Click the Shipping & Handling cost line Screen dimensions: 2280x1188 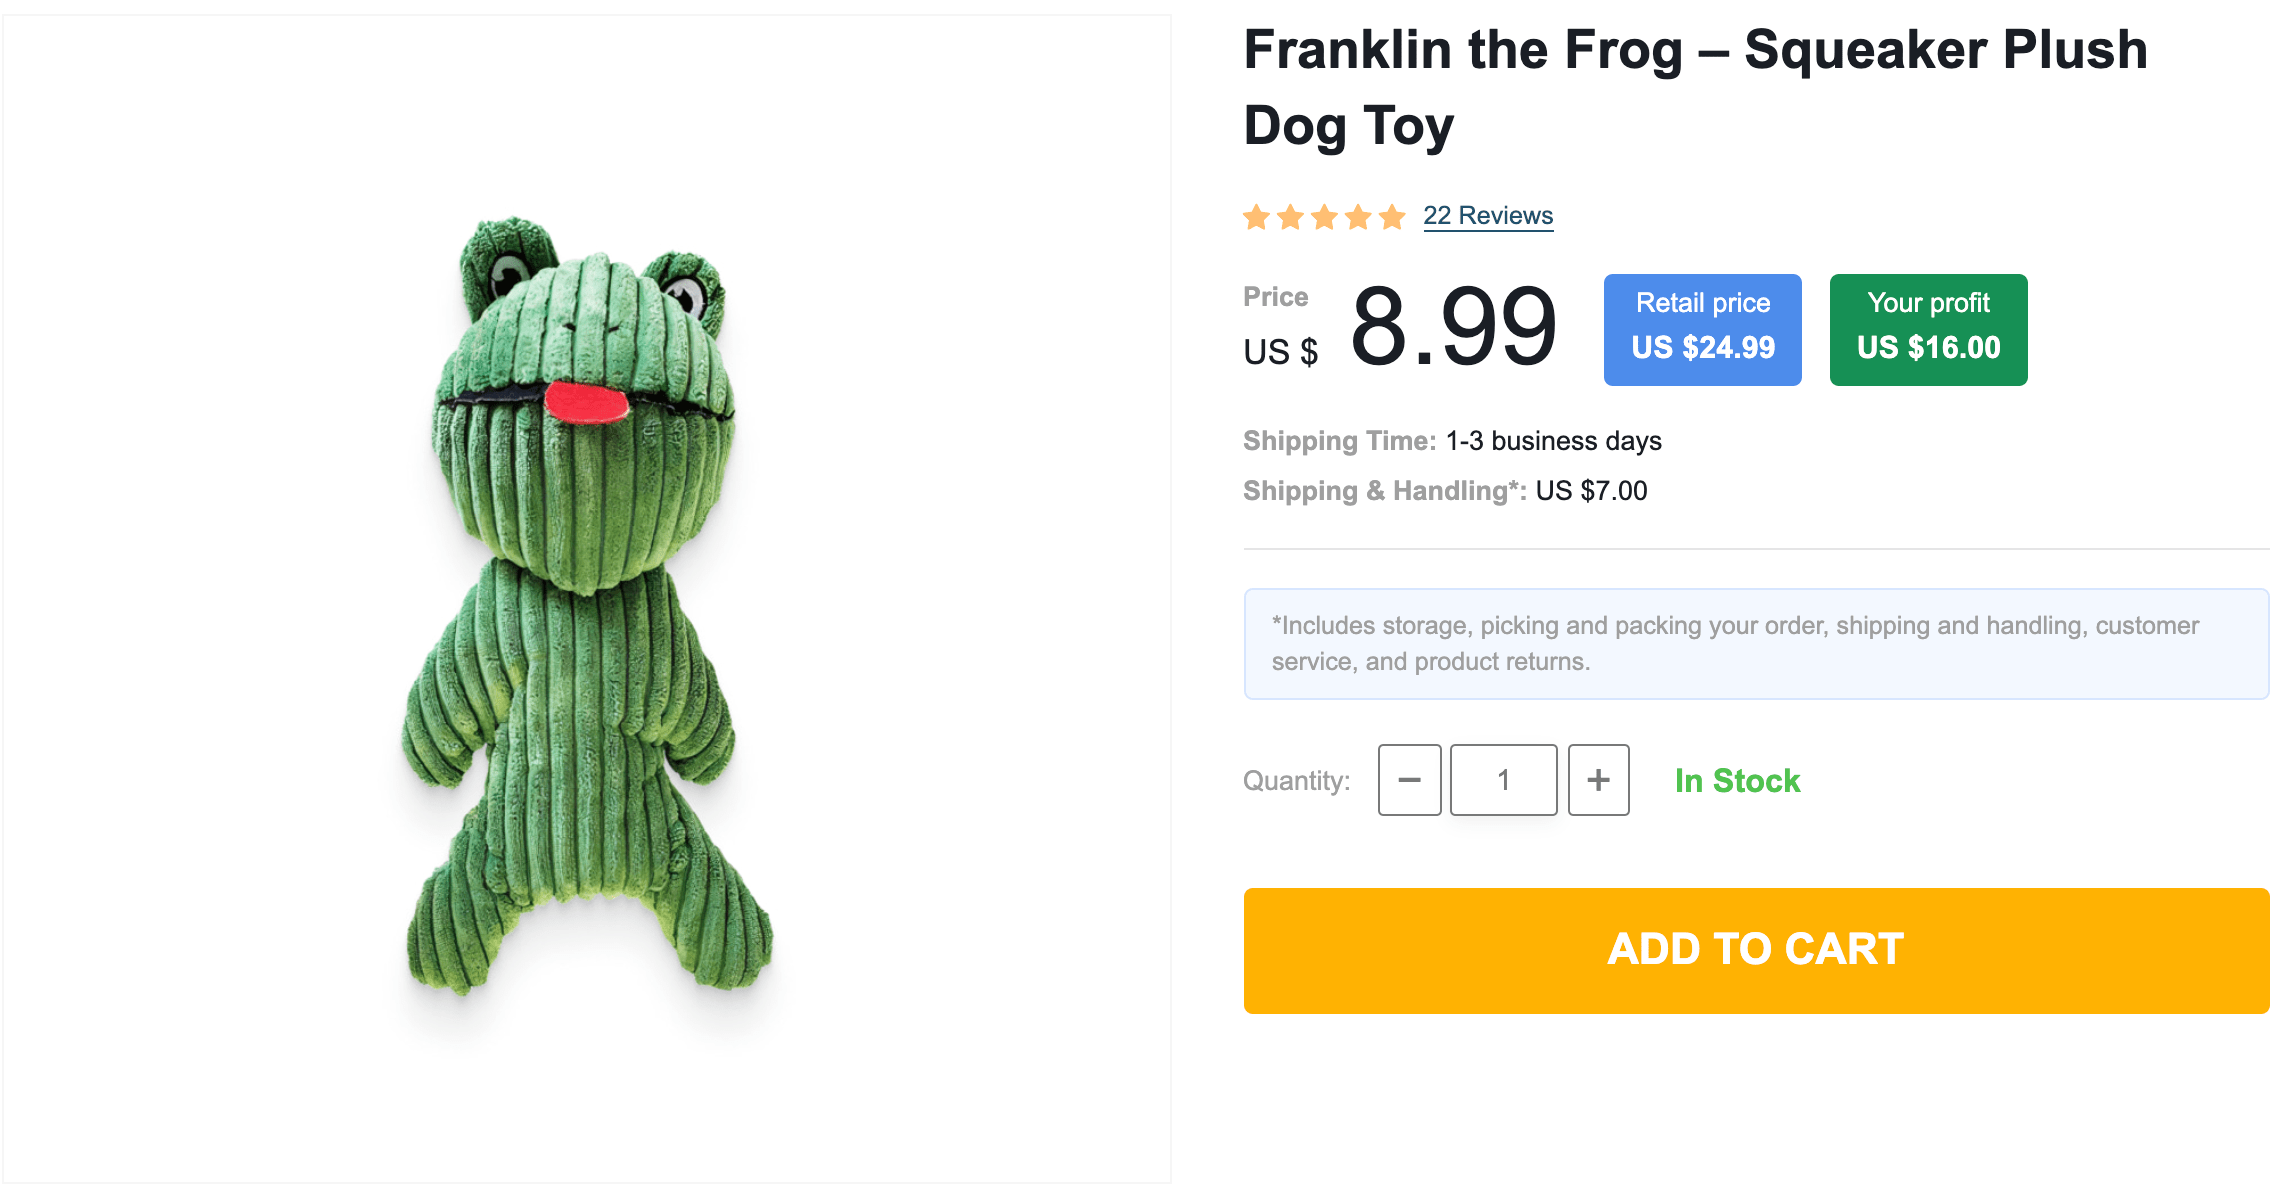[x=1445, y=491]
